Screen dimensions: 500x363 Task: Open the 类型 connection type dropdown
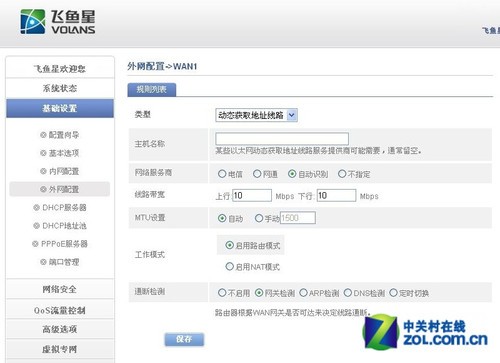pyautogui.click(x=256, y=115)
